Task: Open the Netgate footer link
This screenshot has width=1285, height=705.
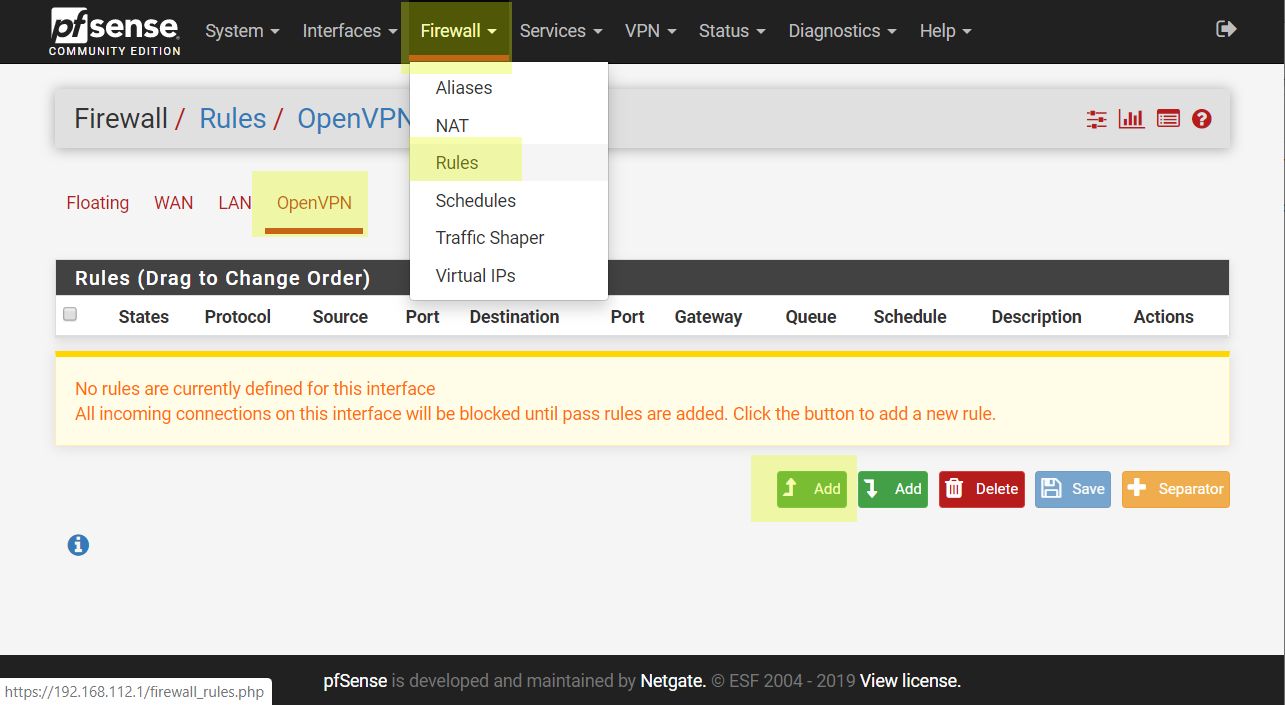Action: (673, 682)
